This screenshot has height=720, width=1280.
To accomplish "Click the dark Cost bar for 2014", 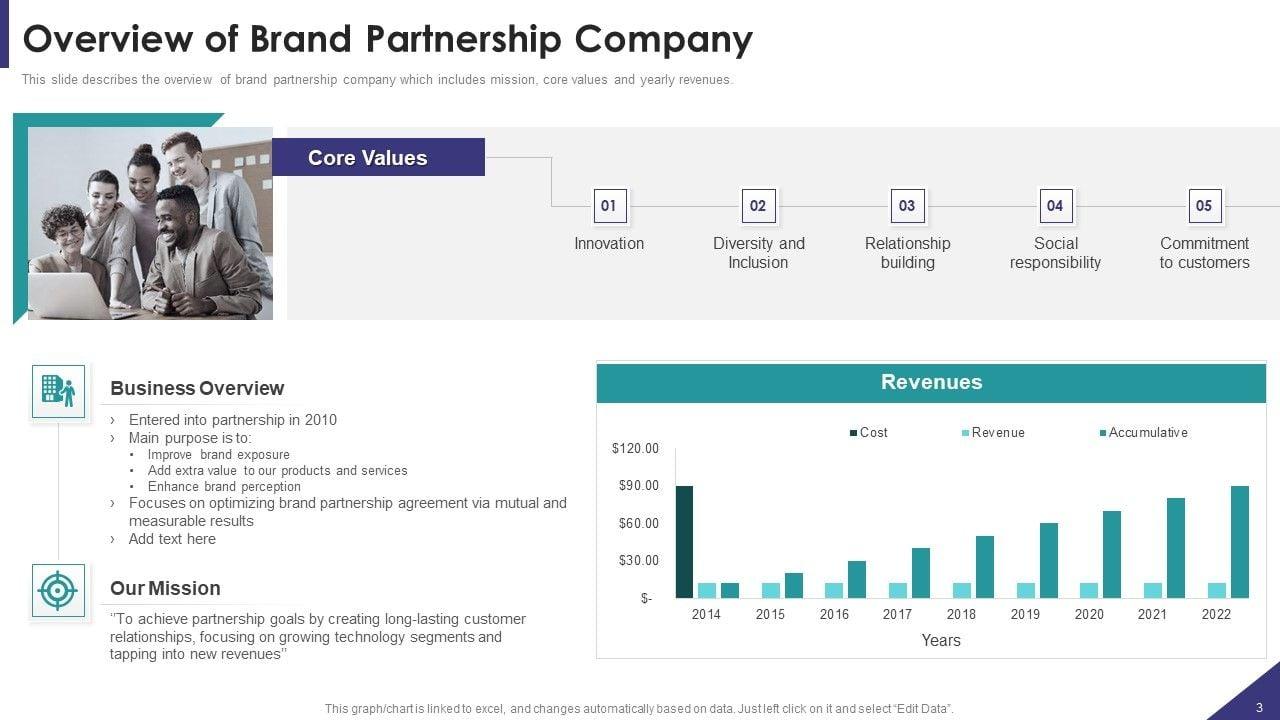I will [684, 541].
